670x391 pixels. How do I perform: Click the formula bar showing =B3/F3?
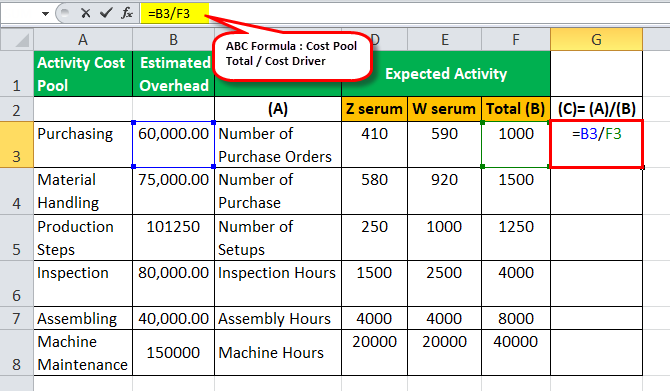coord(405,13)
